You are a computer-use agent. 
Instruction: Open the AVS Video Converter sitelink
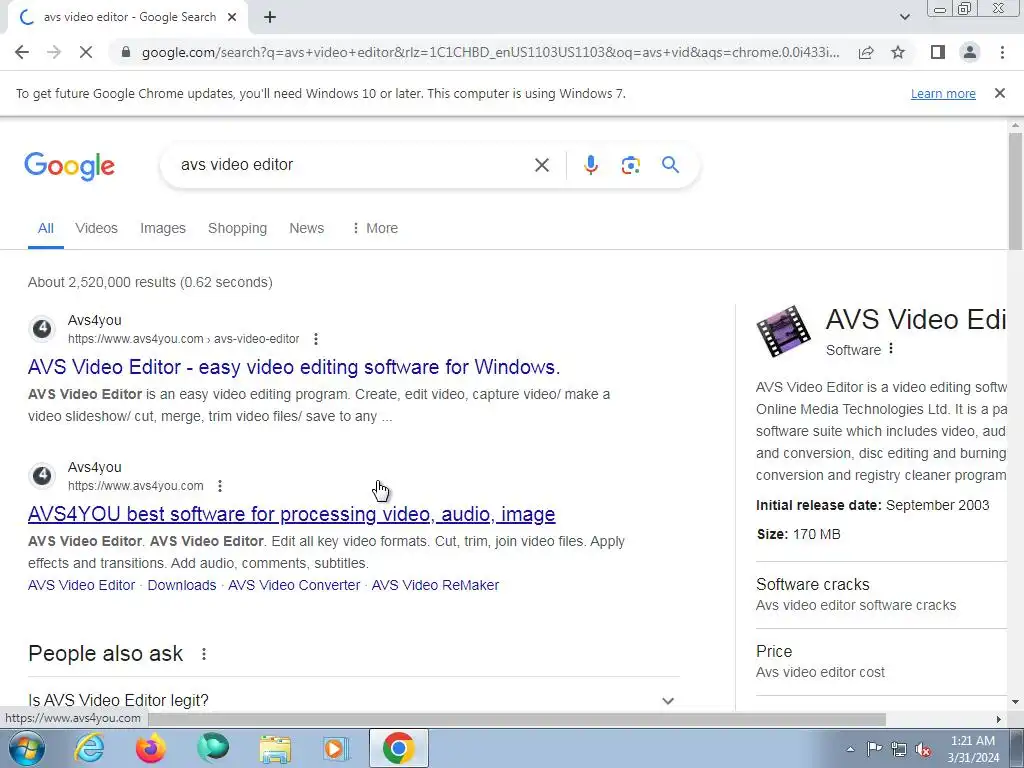pos(294,585)
